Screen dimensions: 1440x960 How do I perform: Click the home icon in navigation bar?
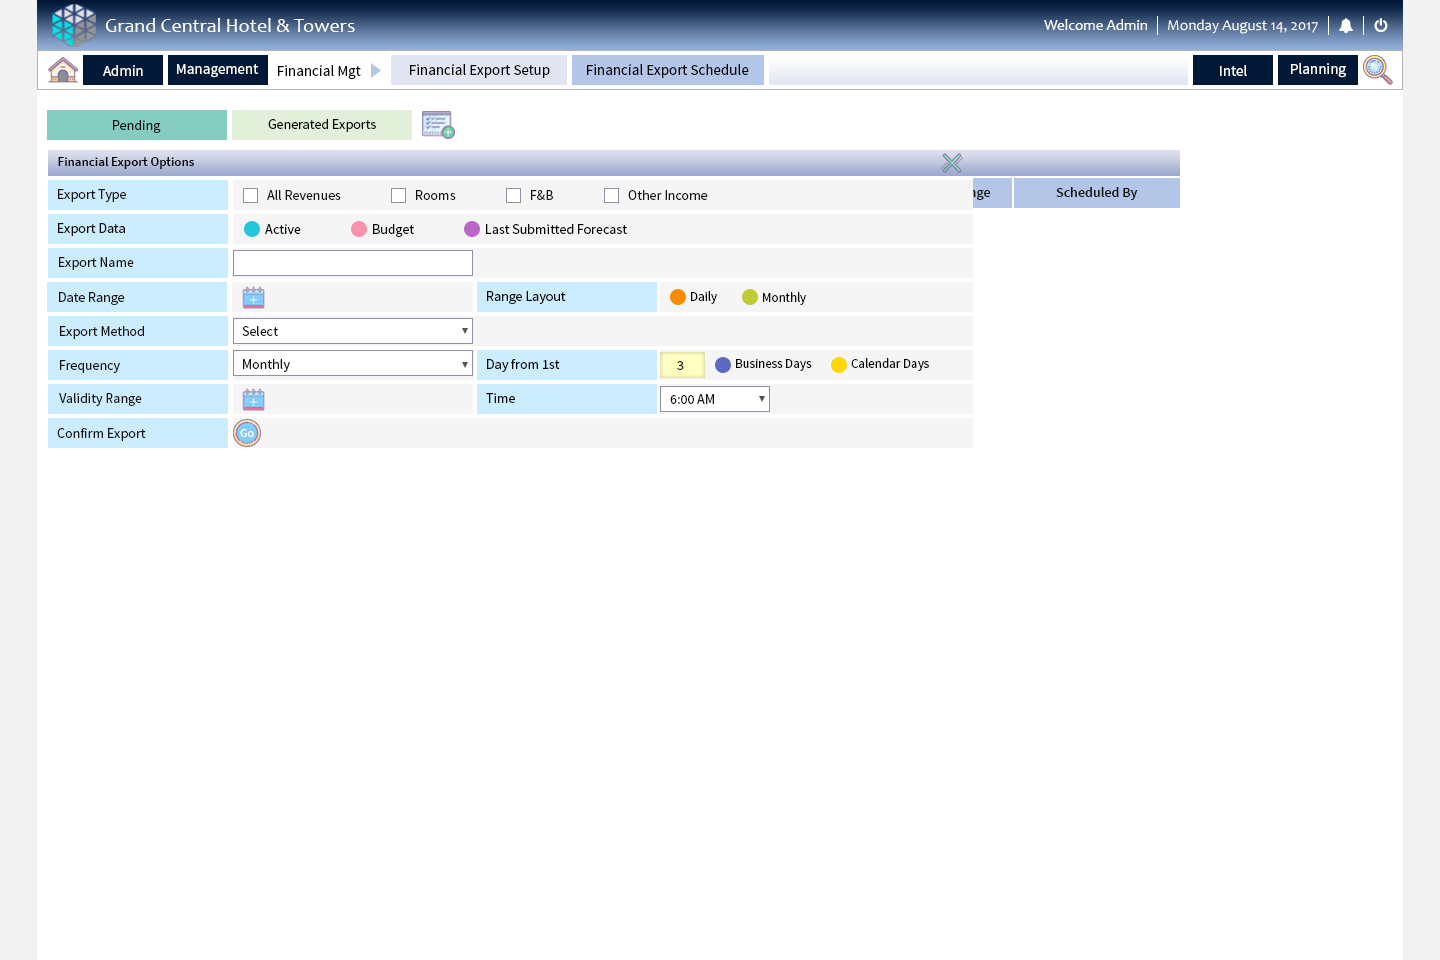point(63,70)
